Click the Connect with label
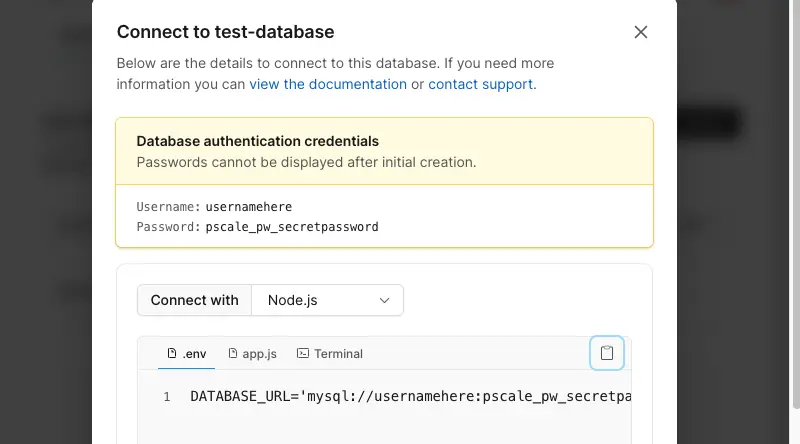This screenshot has width=800, height=444. click(x=194, y=300)
